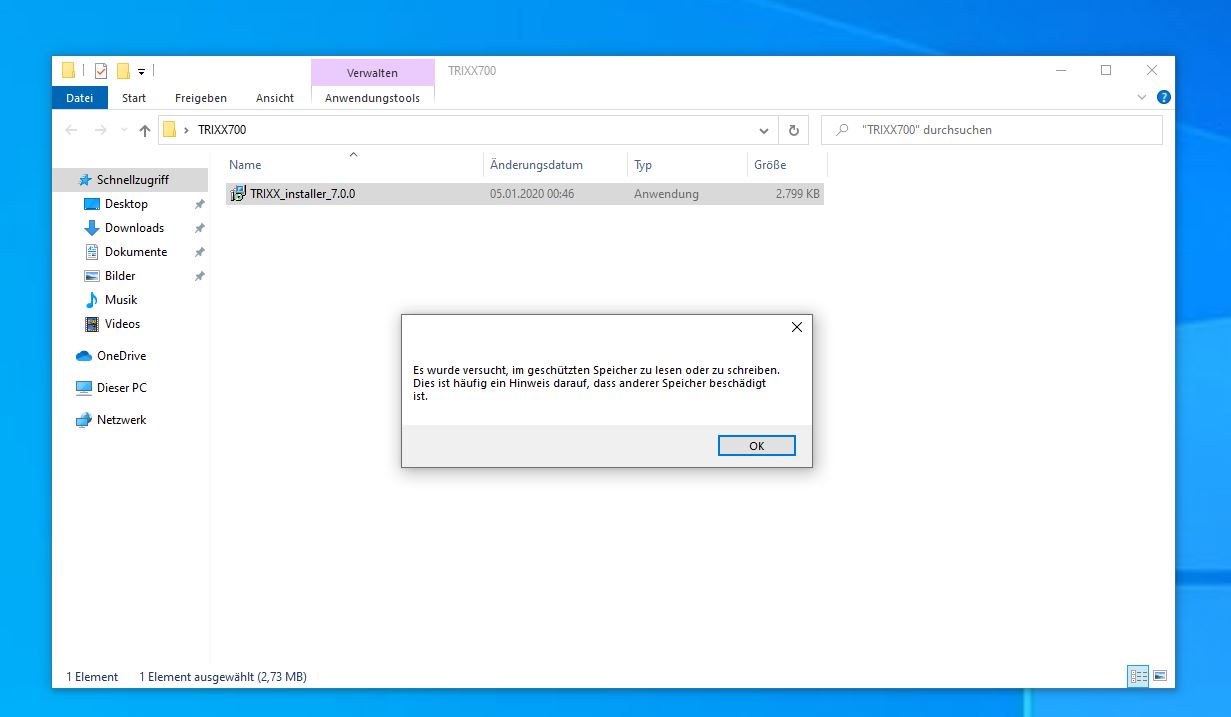Sort by the Name column
1231x717 pixels.
(x=245, y=165)
